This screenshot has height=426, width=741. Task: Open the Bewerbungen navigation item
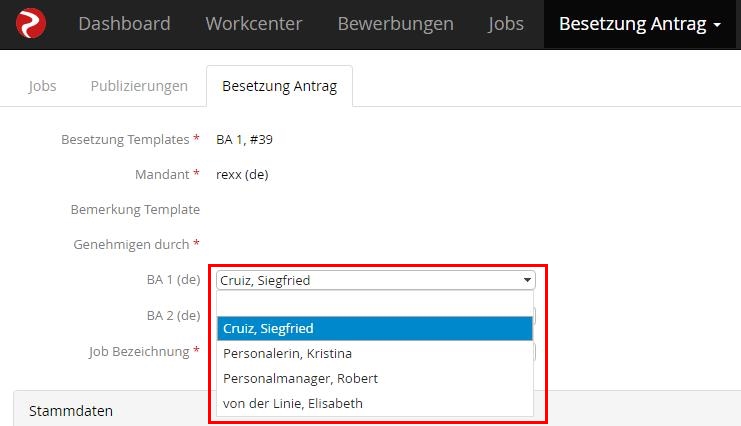click(396, 24)
